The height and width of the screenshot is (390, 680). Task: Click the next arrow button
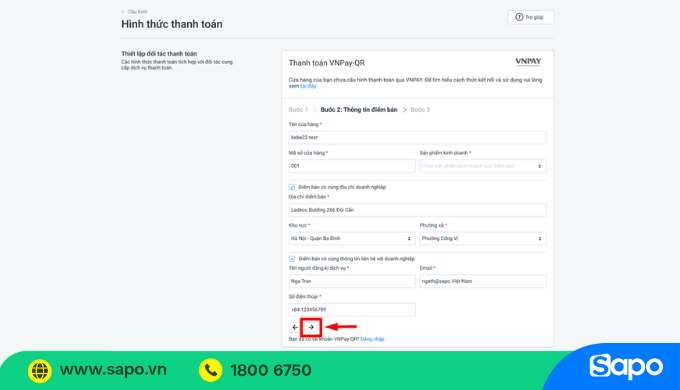(x=311, y=327)
